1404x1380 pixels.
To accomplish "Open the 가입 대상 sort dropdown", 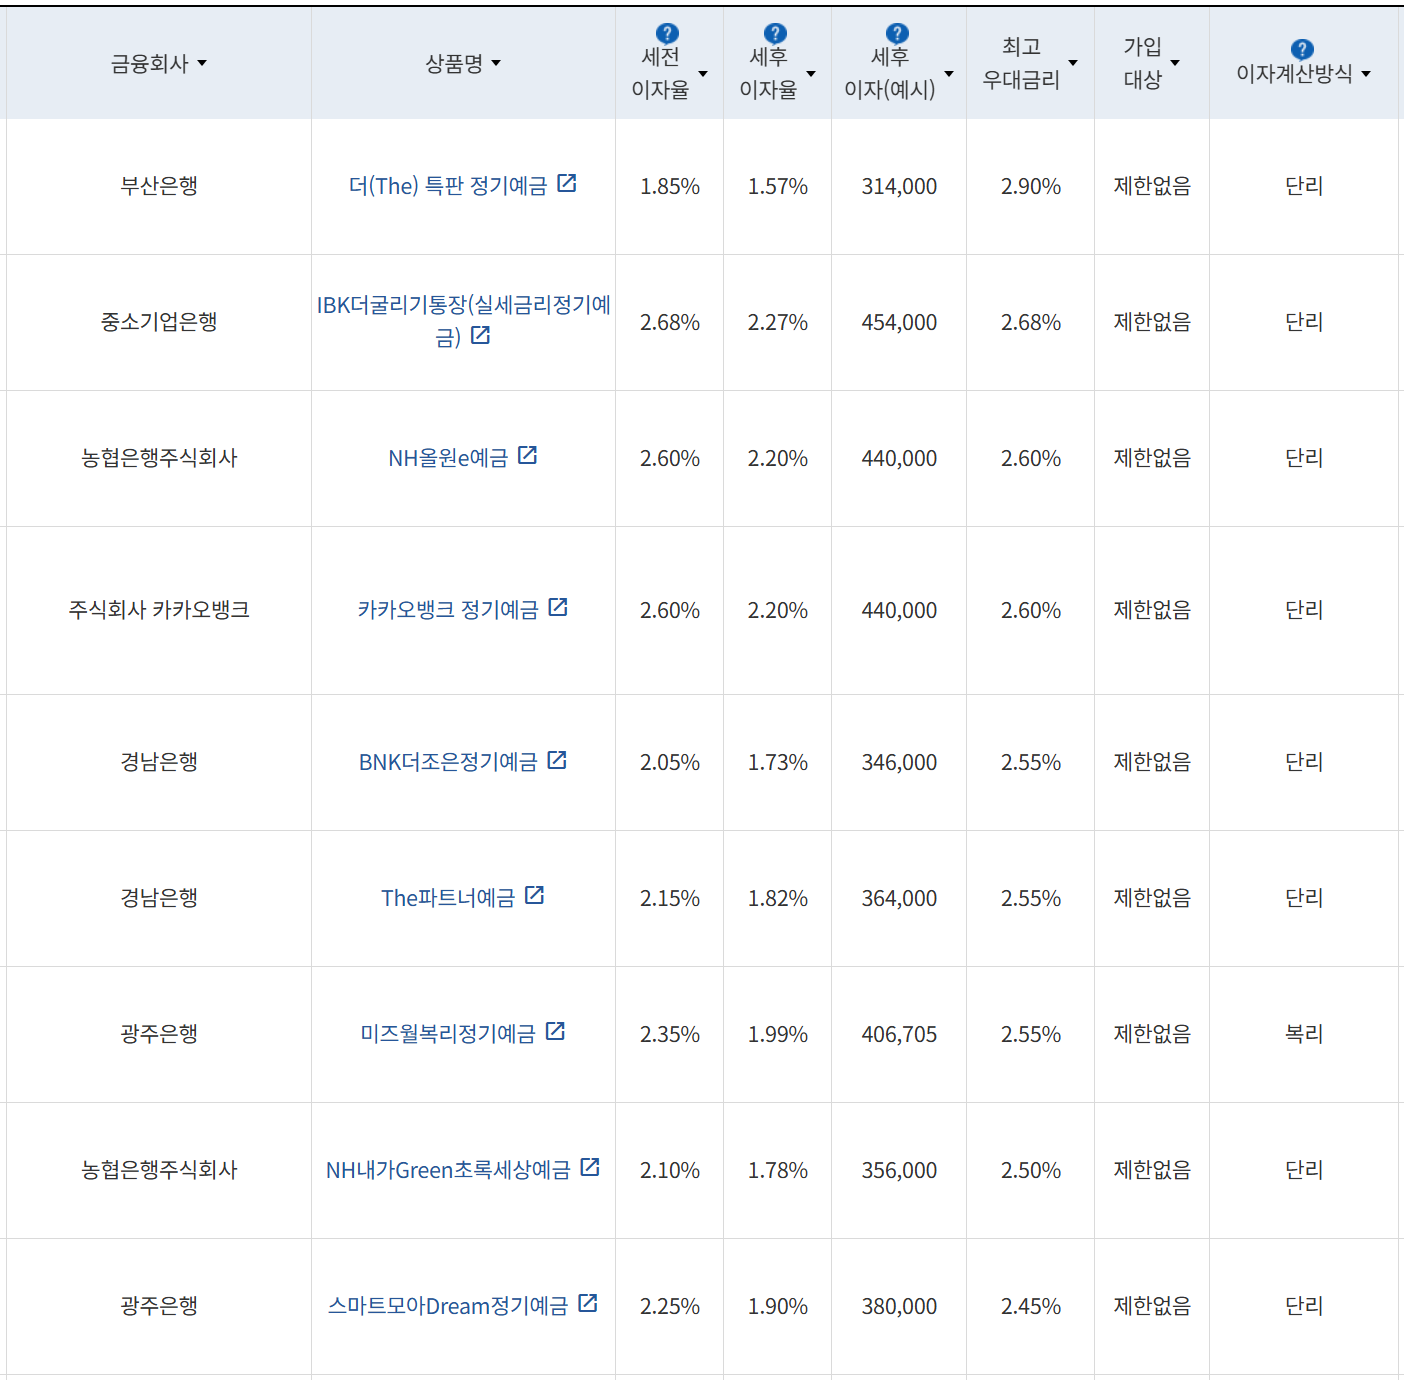I will pyautogui.click(x=1176, y=63).
